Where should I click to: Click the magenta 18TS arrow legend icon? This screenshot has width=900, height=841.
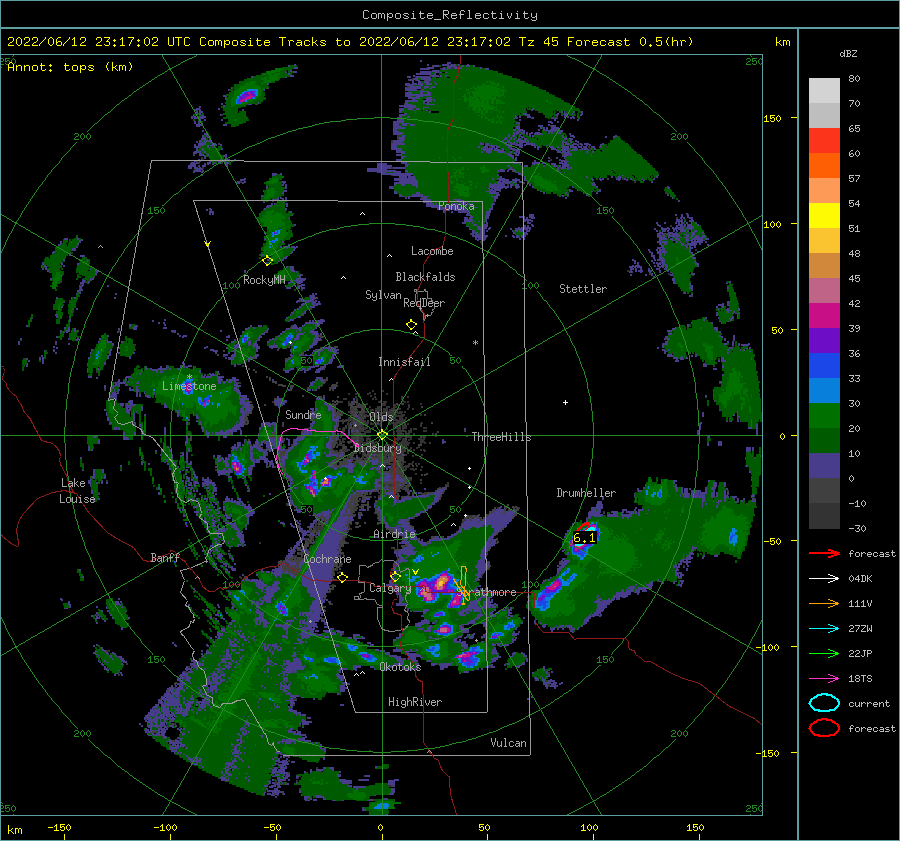click(824, 679)
